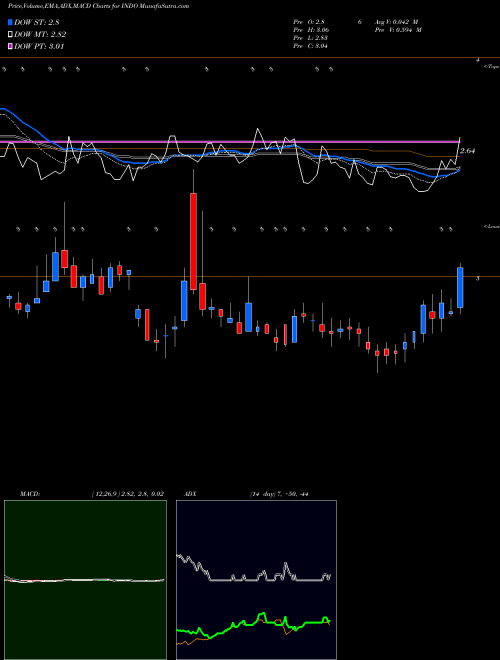Click the magenta DOW PT legend swatch
500x660 pixels.
(x=11, y=46)
